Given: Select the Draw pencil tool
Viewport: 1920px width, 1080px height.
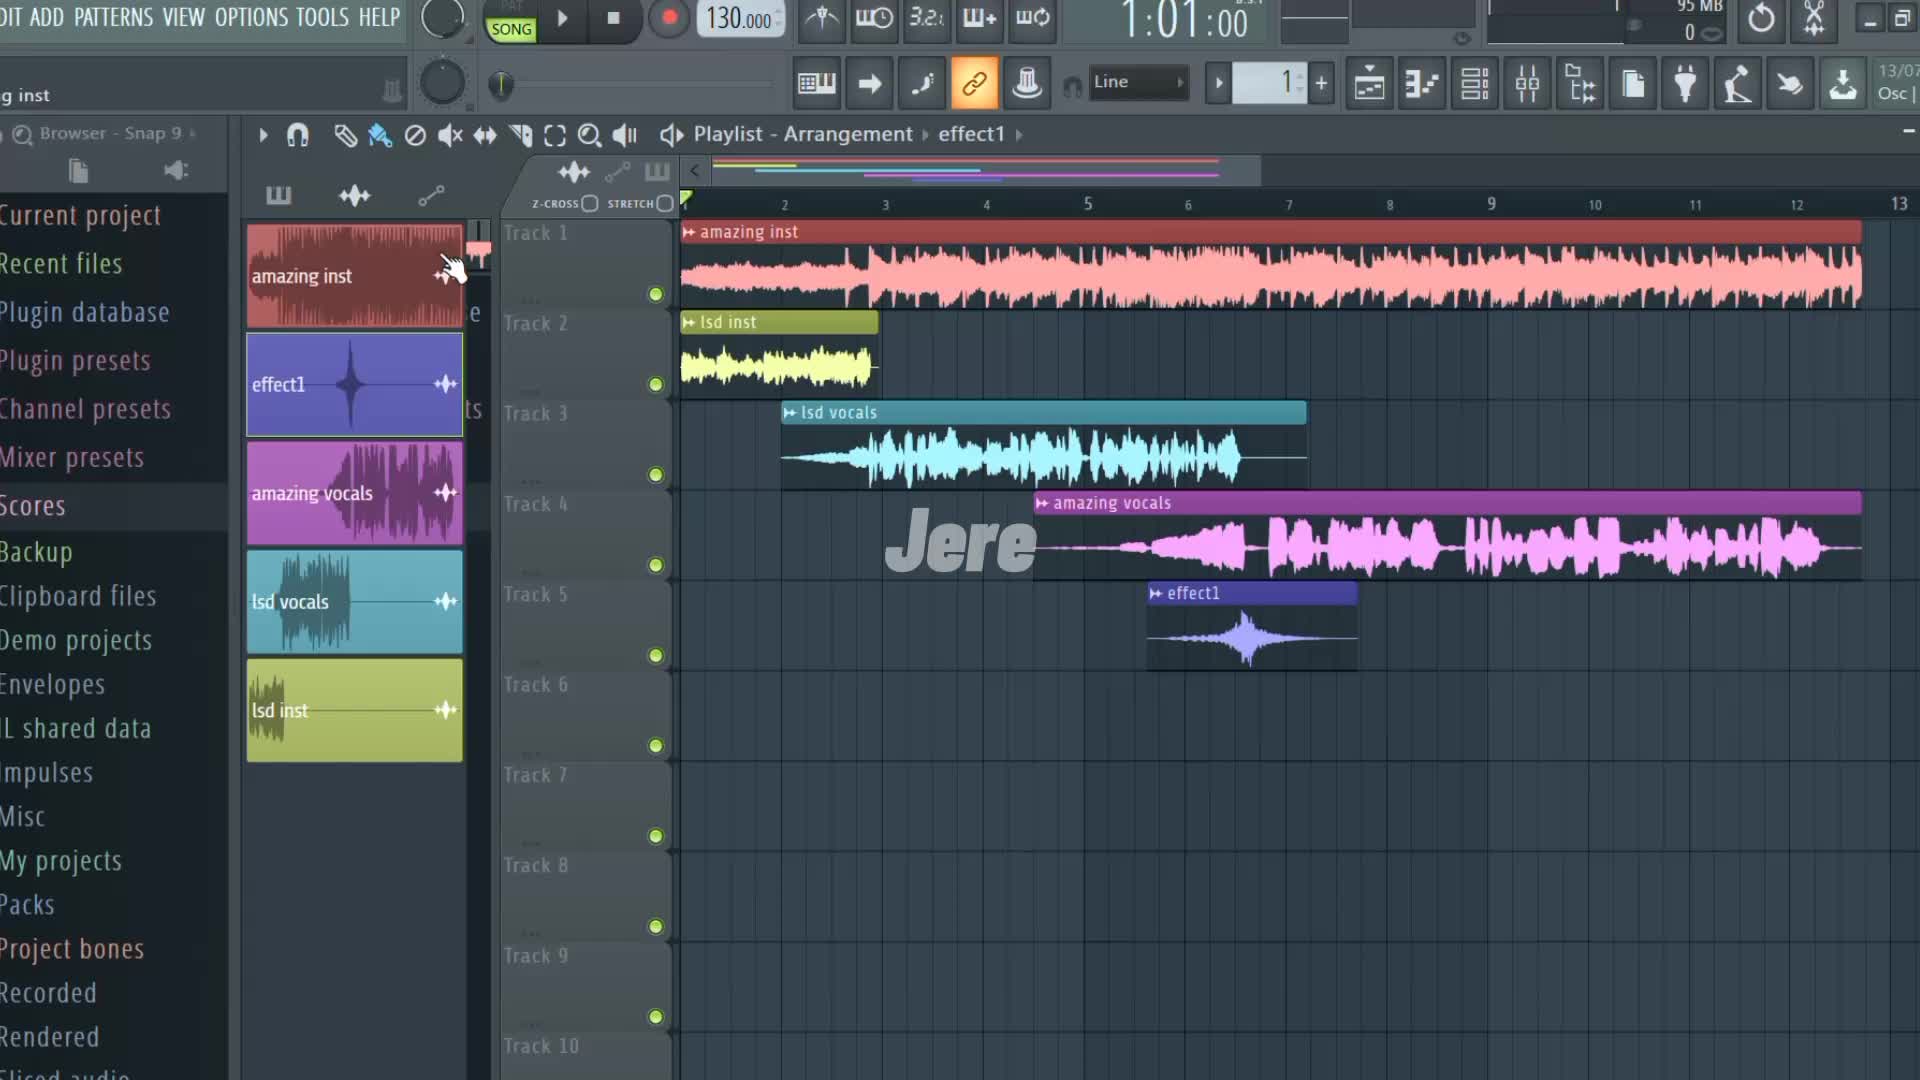Looking at the screenshot, I should point(345,135).
